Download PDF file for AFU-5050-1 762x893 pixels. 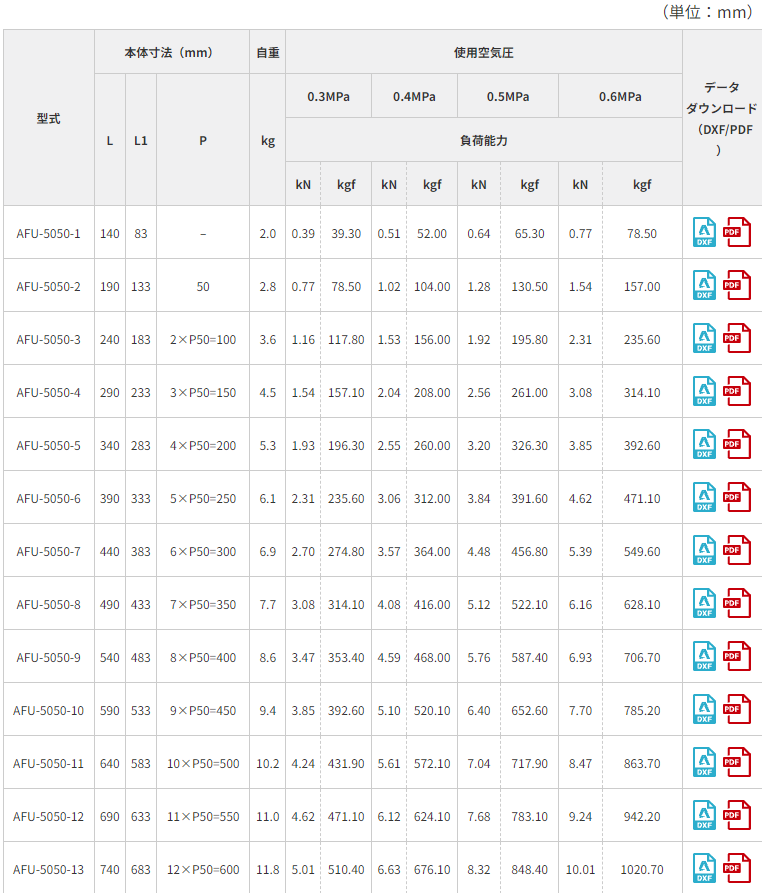738,233
